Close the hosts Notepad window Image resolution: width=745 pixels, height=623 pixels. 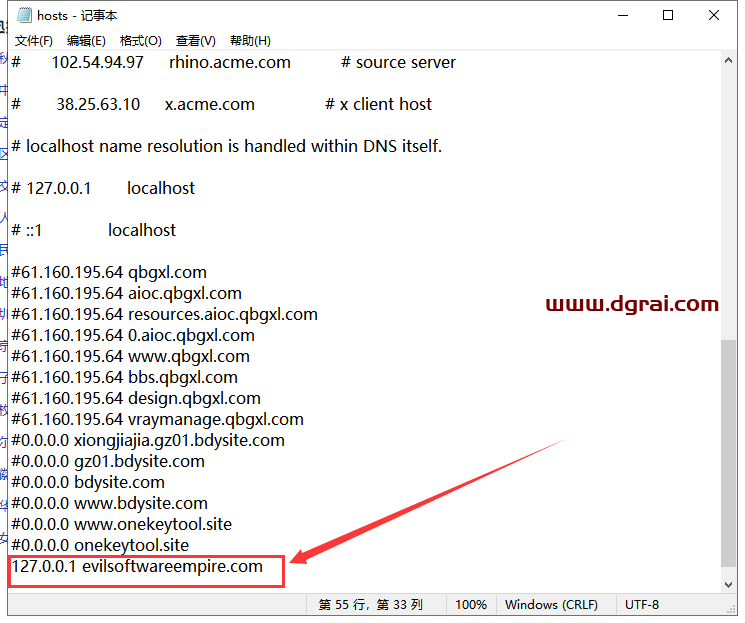[714, 16]
